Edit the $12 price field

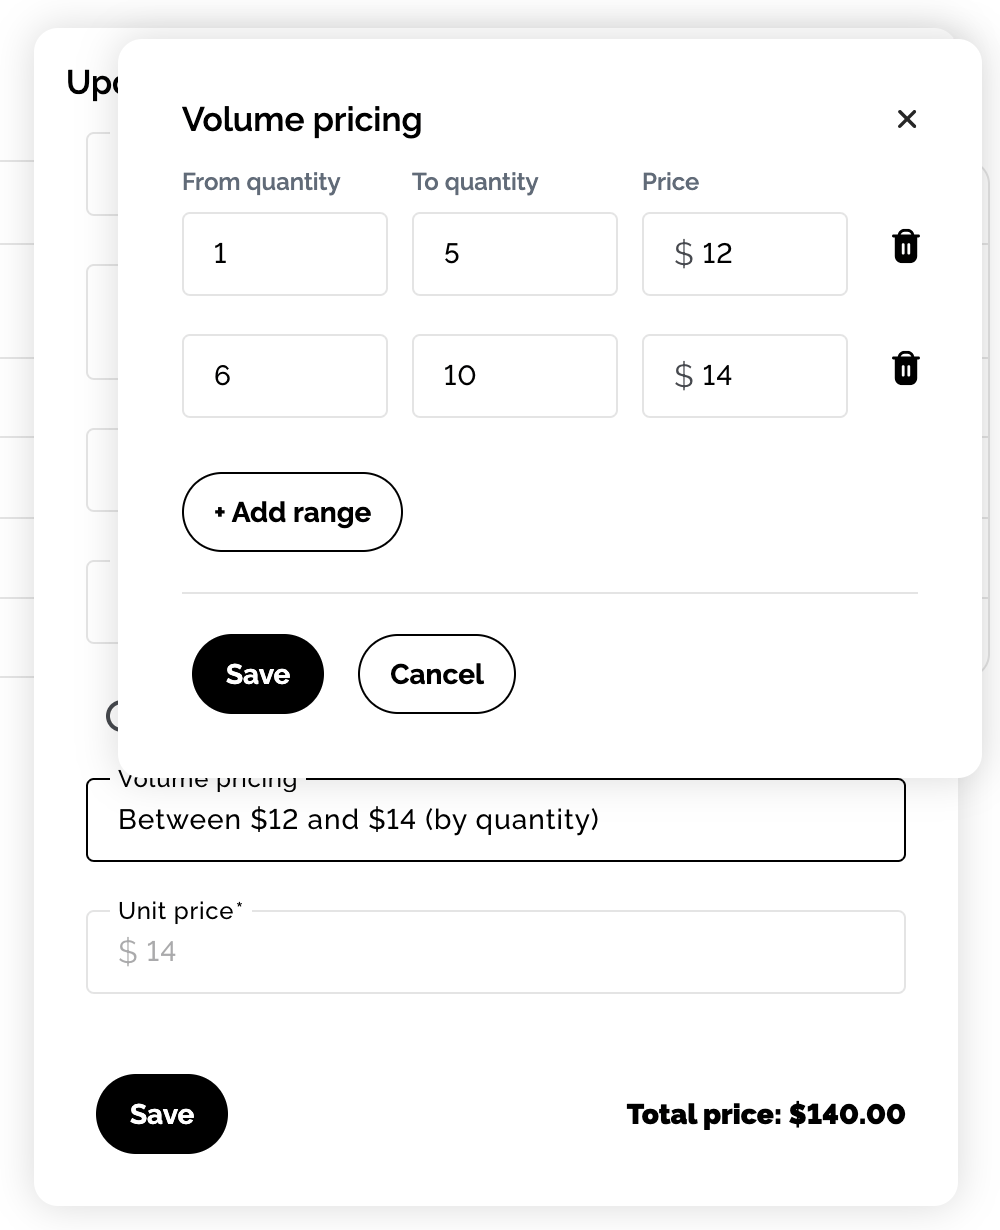(745, 254)
